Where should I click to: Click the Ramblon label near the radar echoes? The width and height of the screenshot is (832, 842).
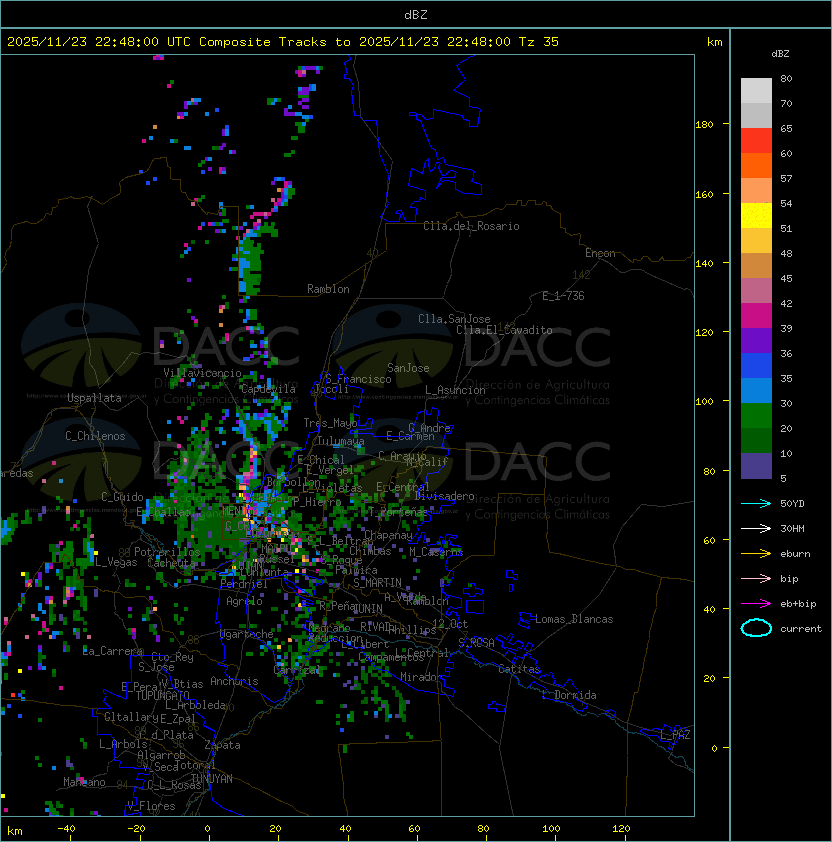(328, 289)
